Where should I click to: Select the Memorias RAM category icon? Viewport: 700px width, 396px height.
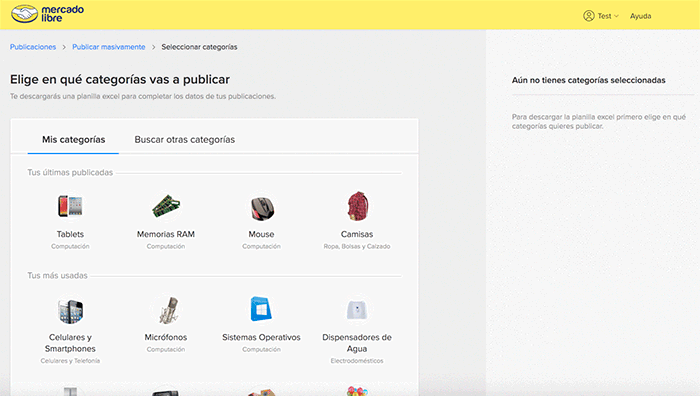pyautogui.click(x=166, y=206)
